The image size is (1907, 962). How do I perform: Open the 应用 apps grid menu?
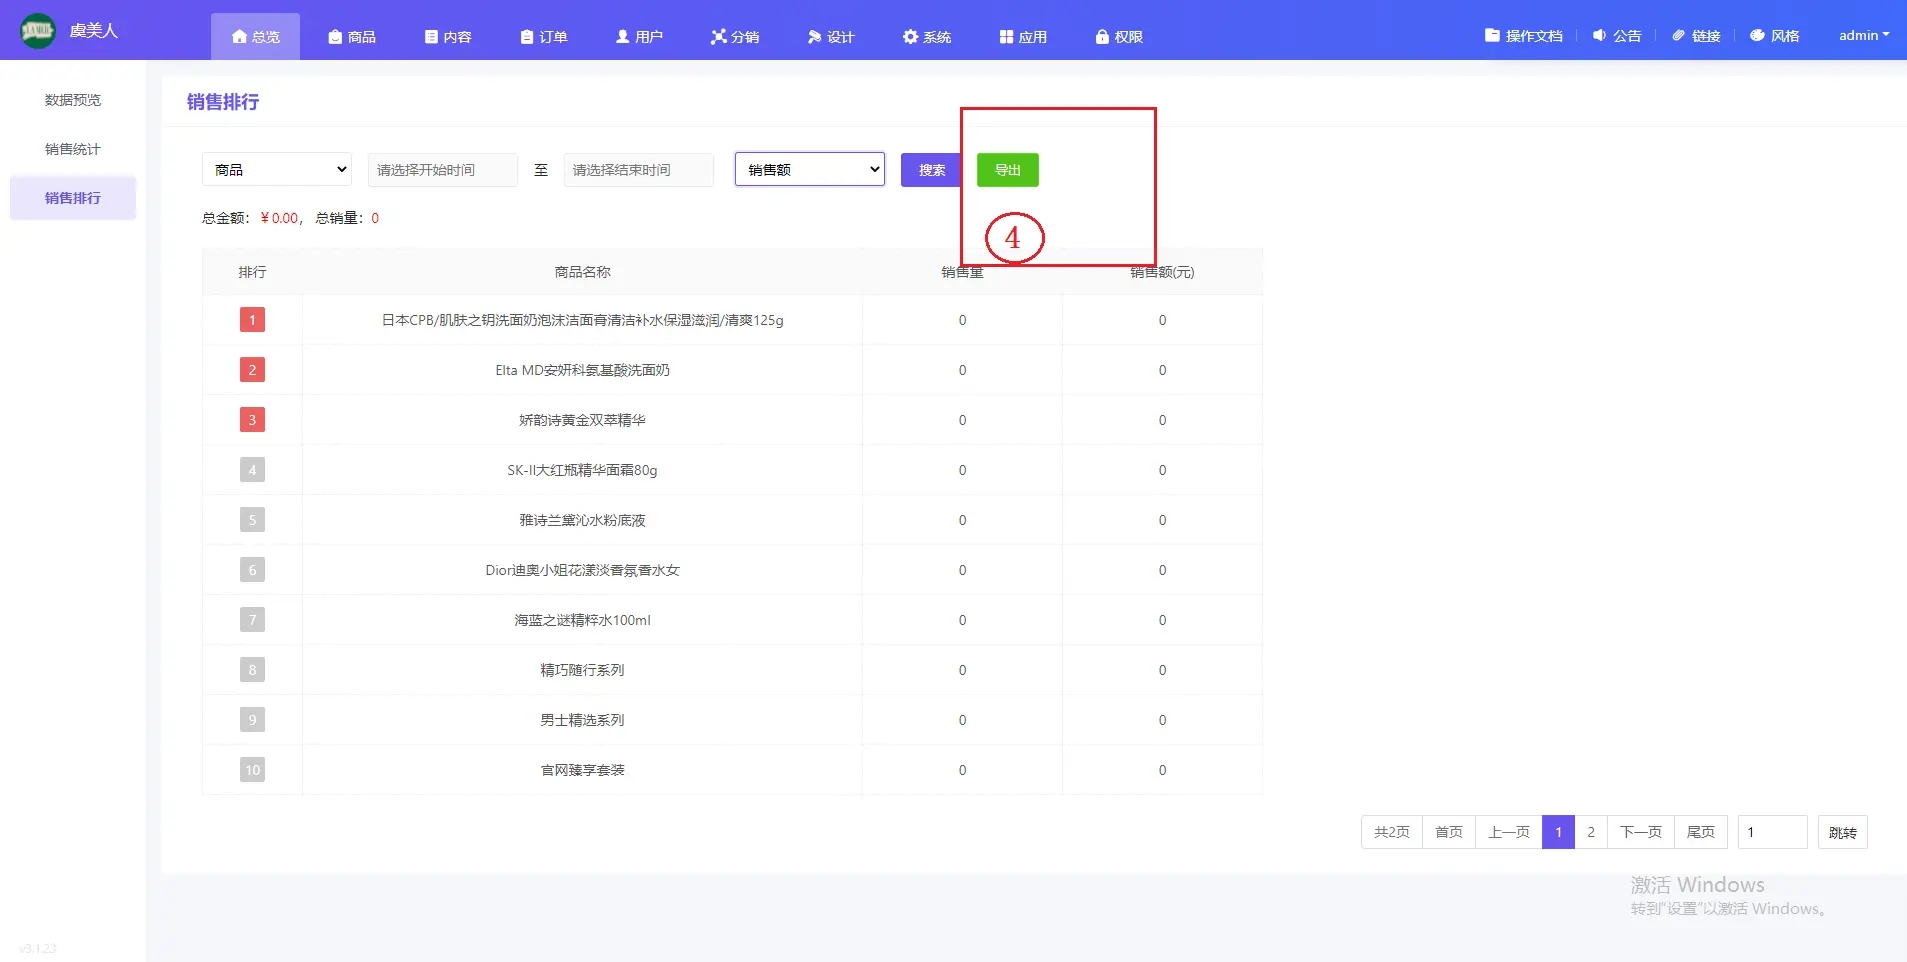[x=1023, y=37]
